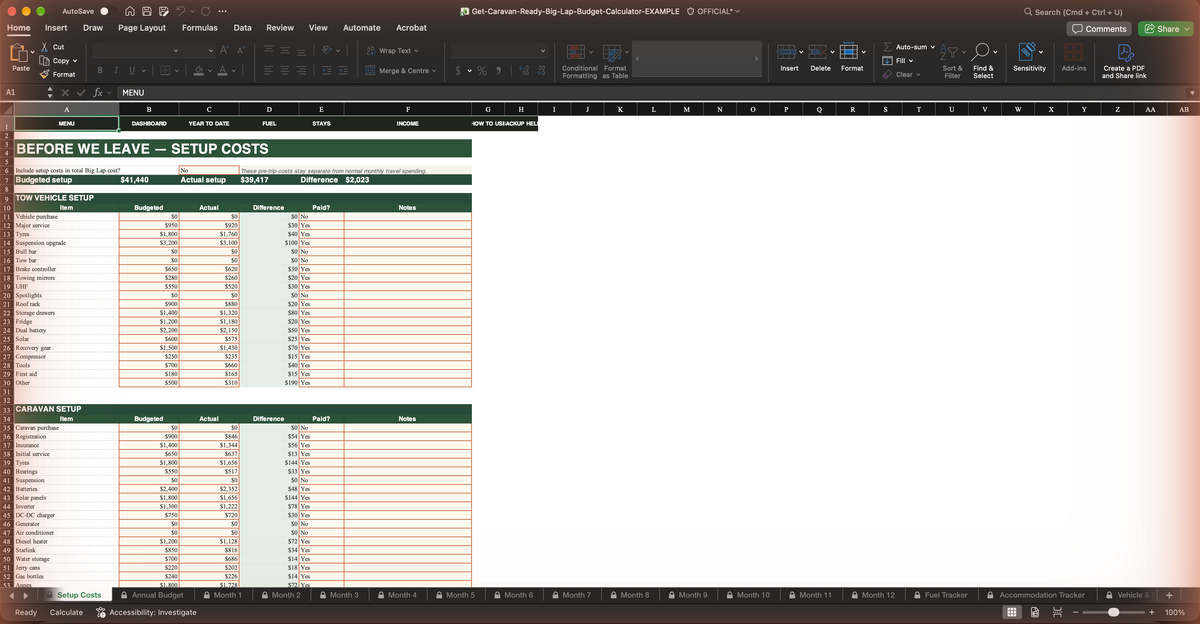This screenshot has height=624, width=1200.
Task: Click the fill colour bucket swatch
Action: [199, 70]
